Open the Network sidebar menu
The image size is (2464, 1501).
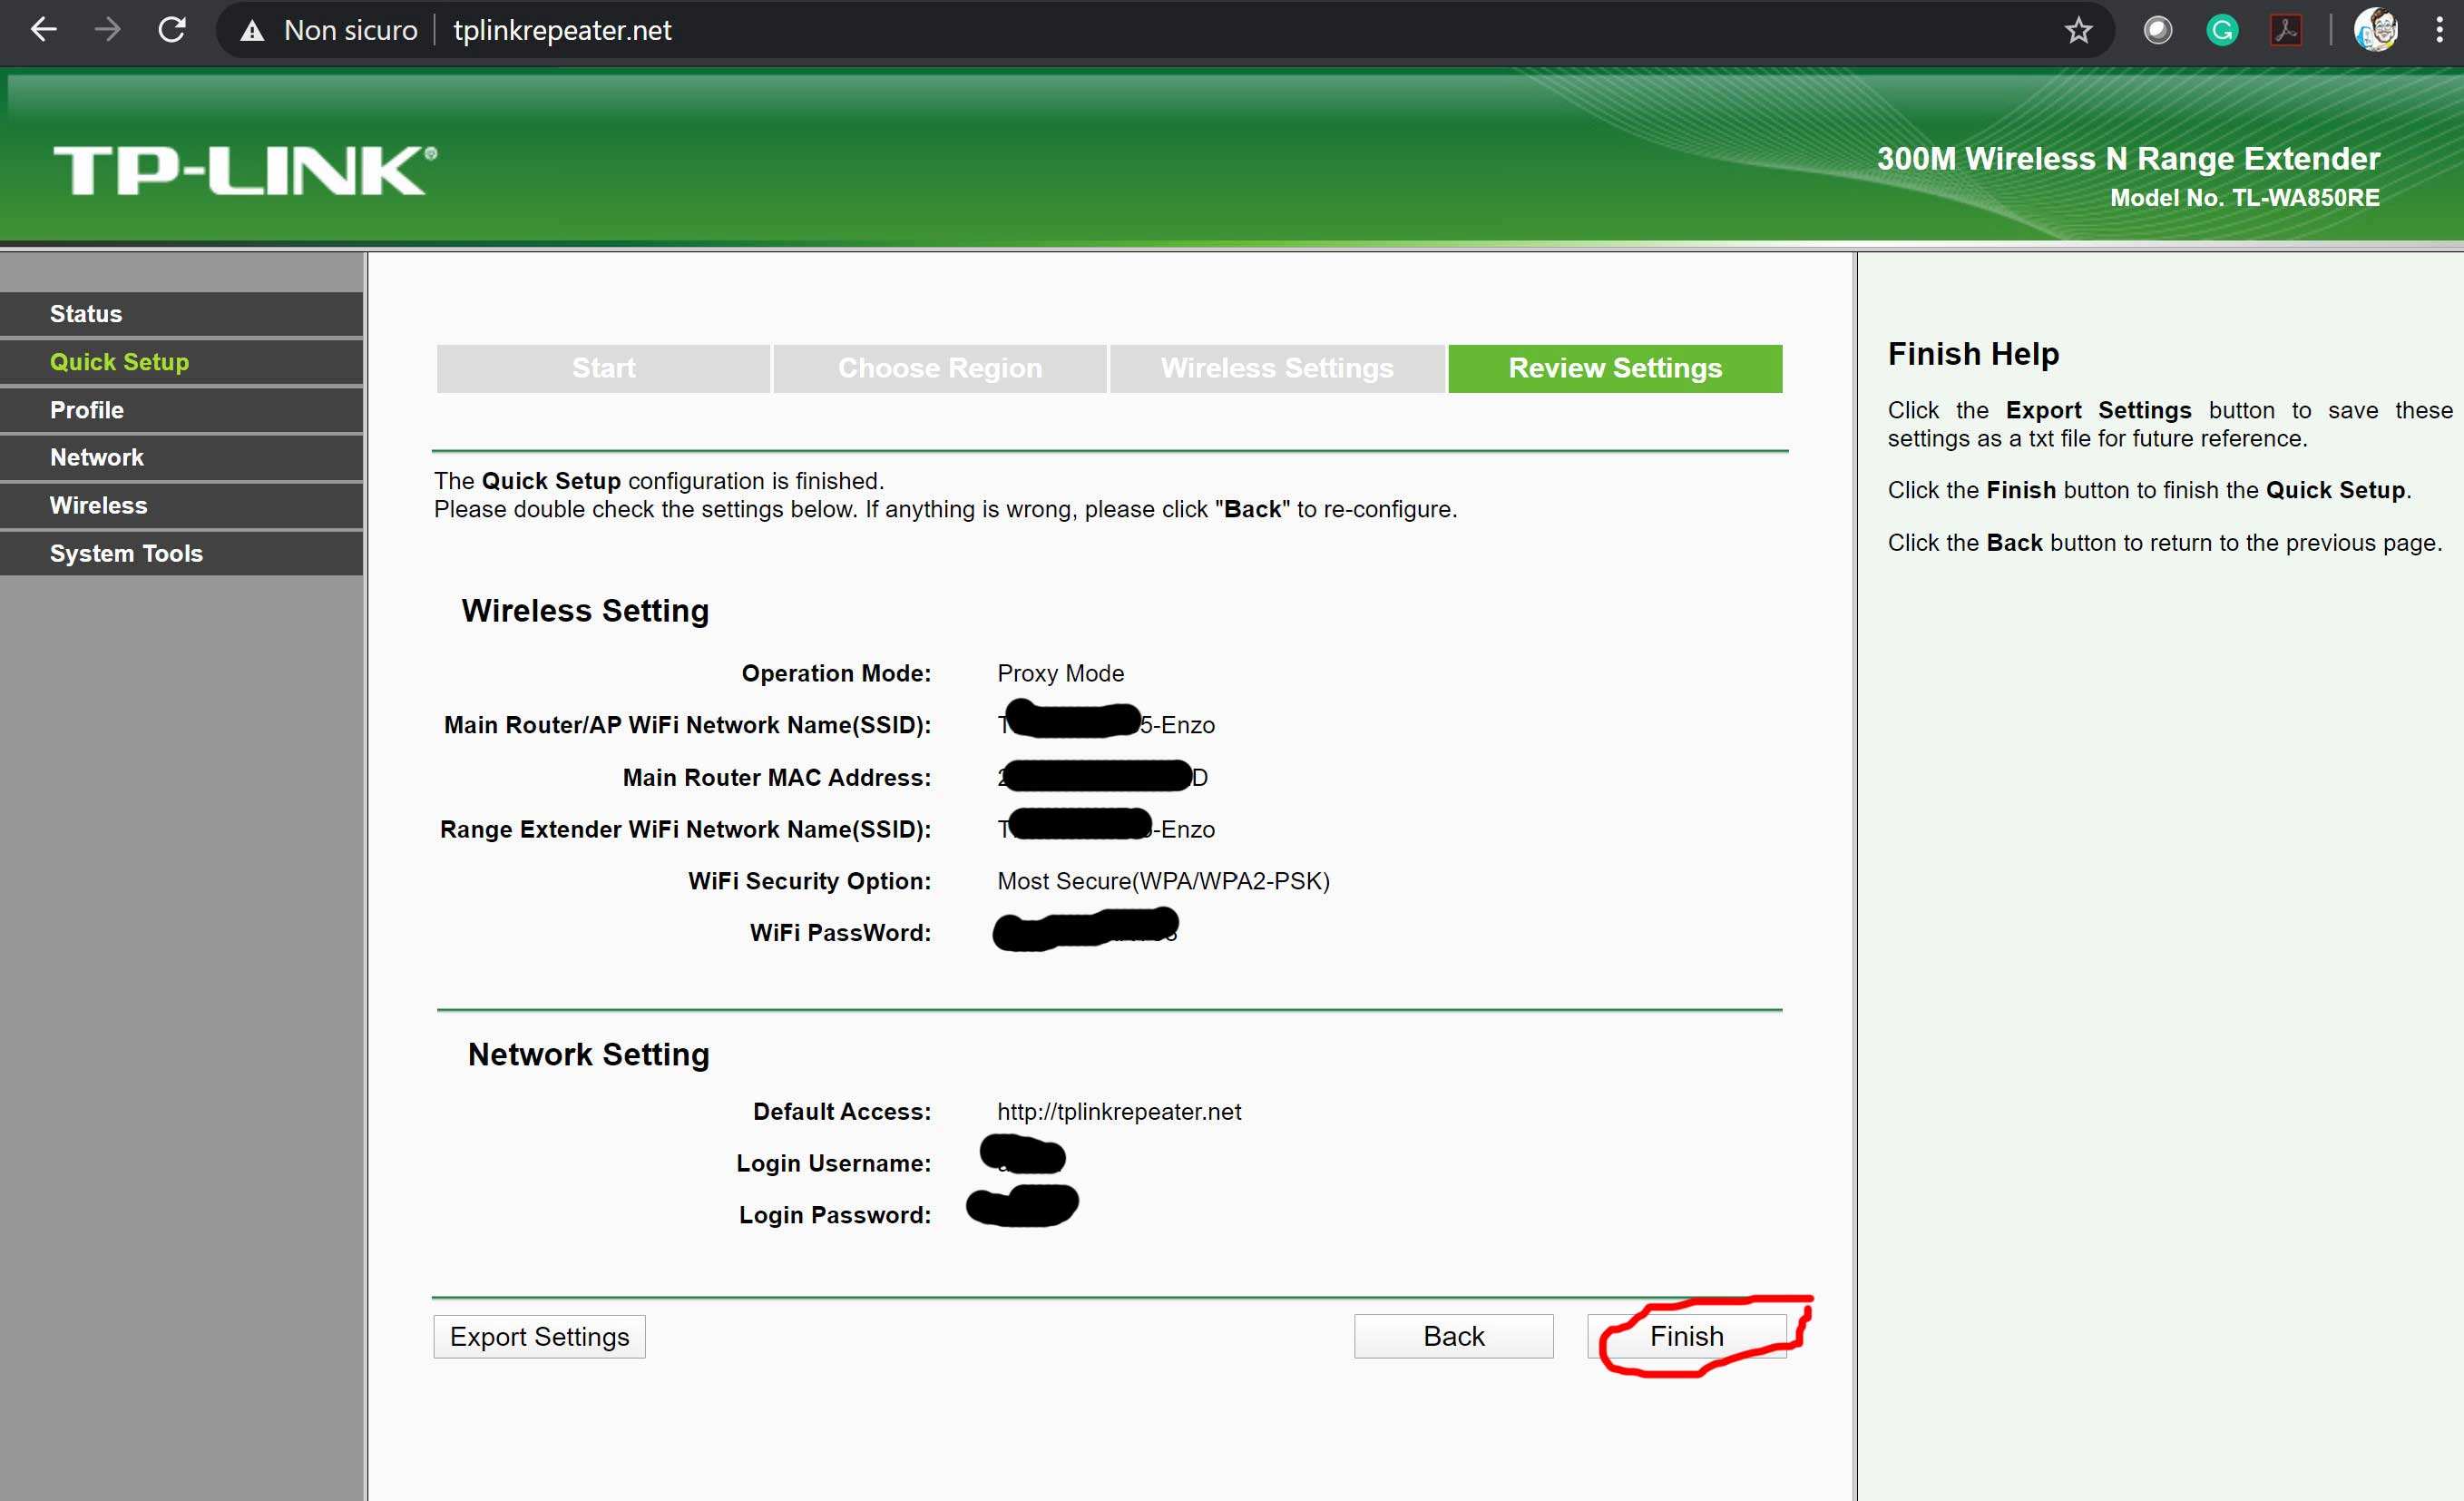97,457
